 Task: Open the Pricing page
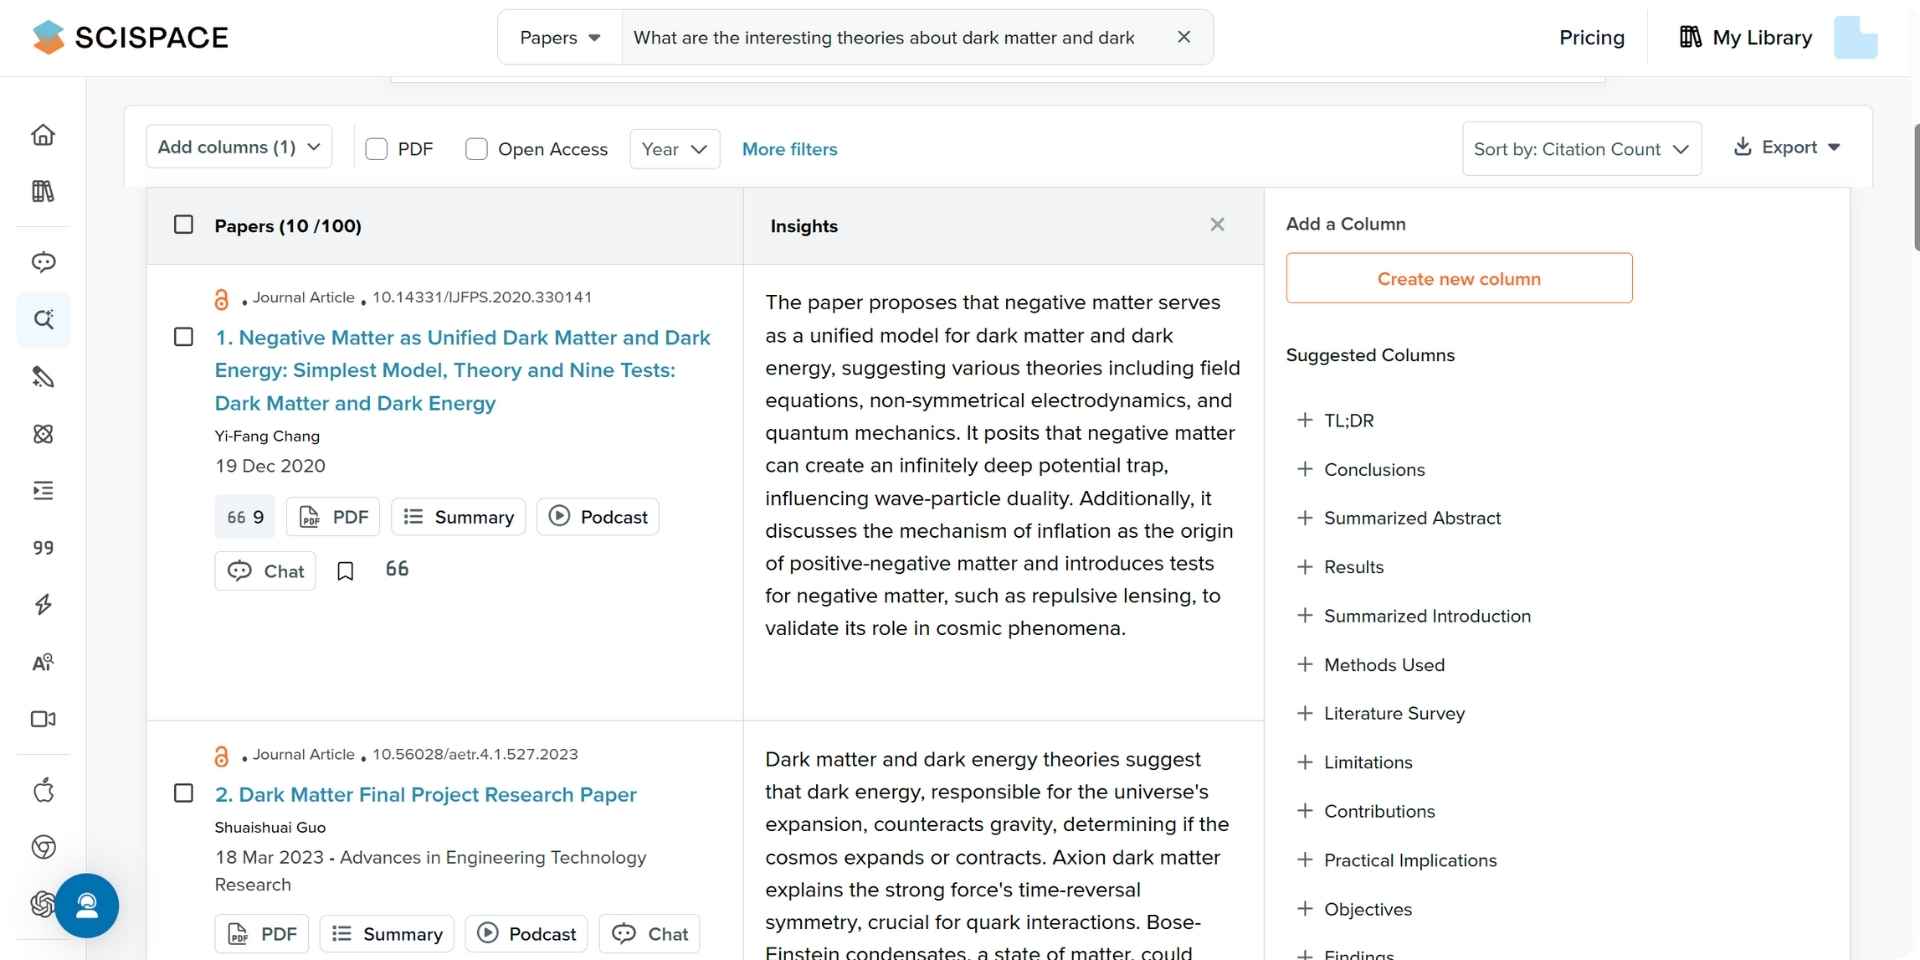(x=1591, y=38)
